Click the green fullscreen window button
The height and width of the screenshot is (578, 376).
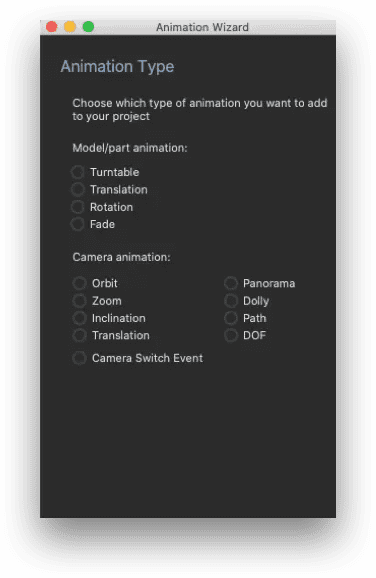(88, 27)
